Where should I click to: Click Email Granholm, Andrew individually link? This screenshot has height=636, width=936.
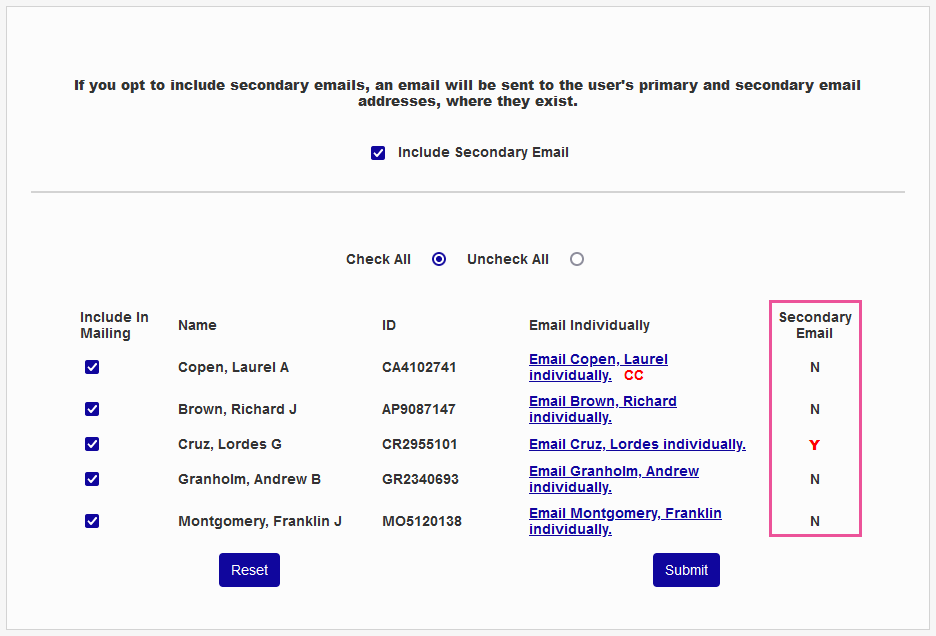point(613,472)
